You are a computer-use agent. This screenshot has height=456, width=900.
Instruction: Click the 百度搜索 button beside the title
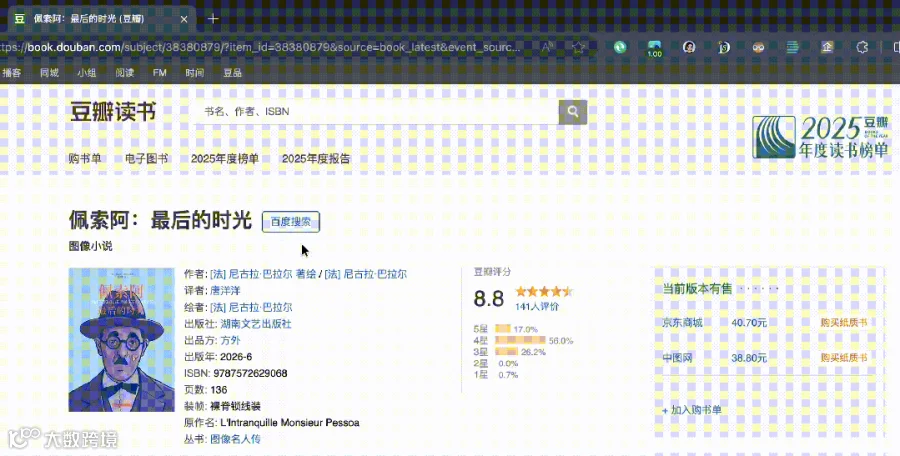coord(290,222)
